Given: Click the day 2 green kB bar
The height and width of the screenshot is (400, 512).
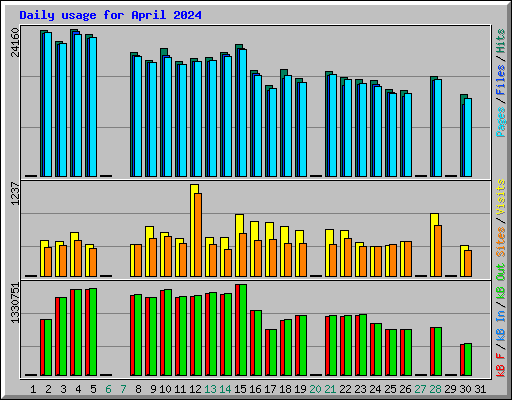Looking at the screenshot, I should pos(48,347).
